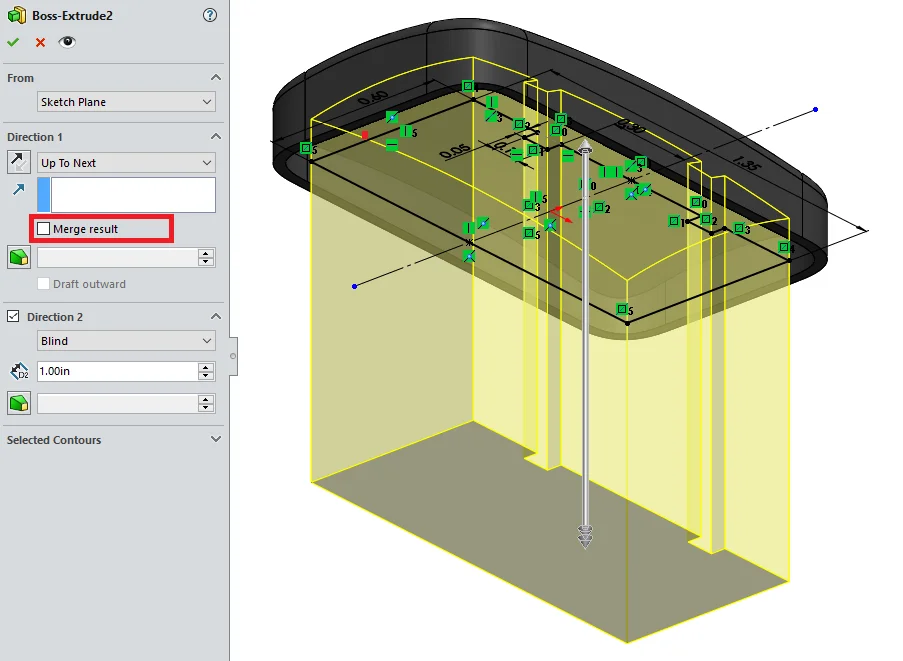The height and width of the screenshot is (661, 903).
Task: Click the Direction 1 draft on/off icon
Action: click(x=18, y=258)
